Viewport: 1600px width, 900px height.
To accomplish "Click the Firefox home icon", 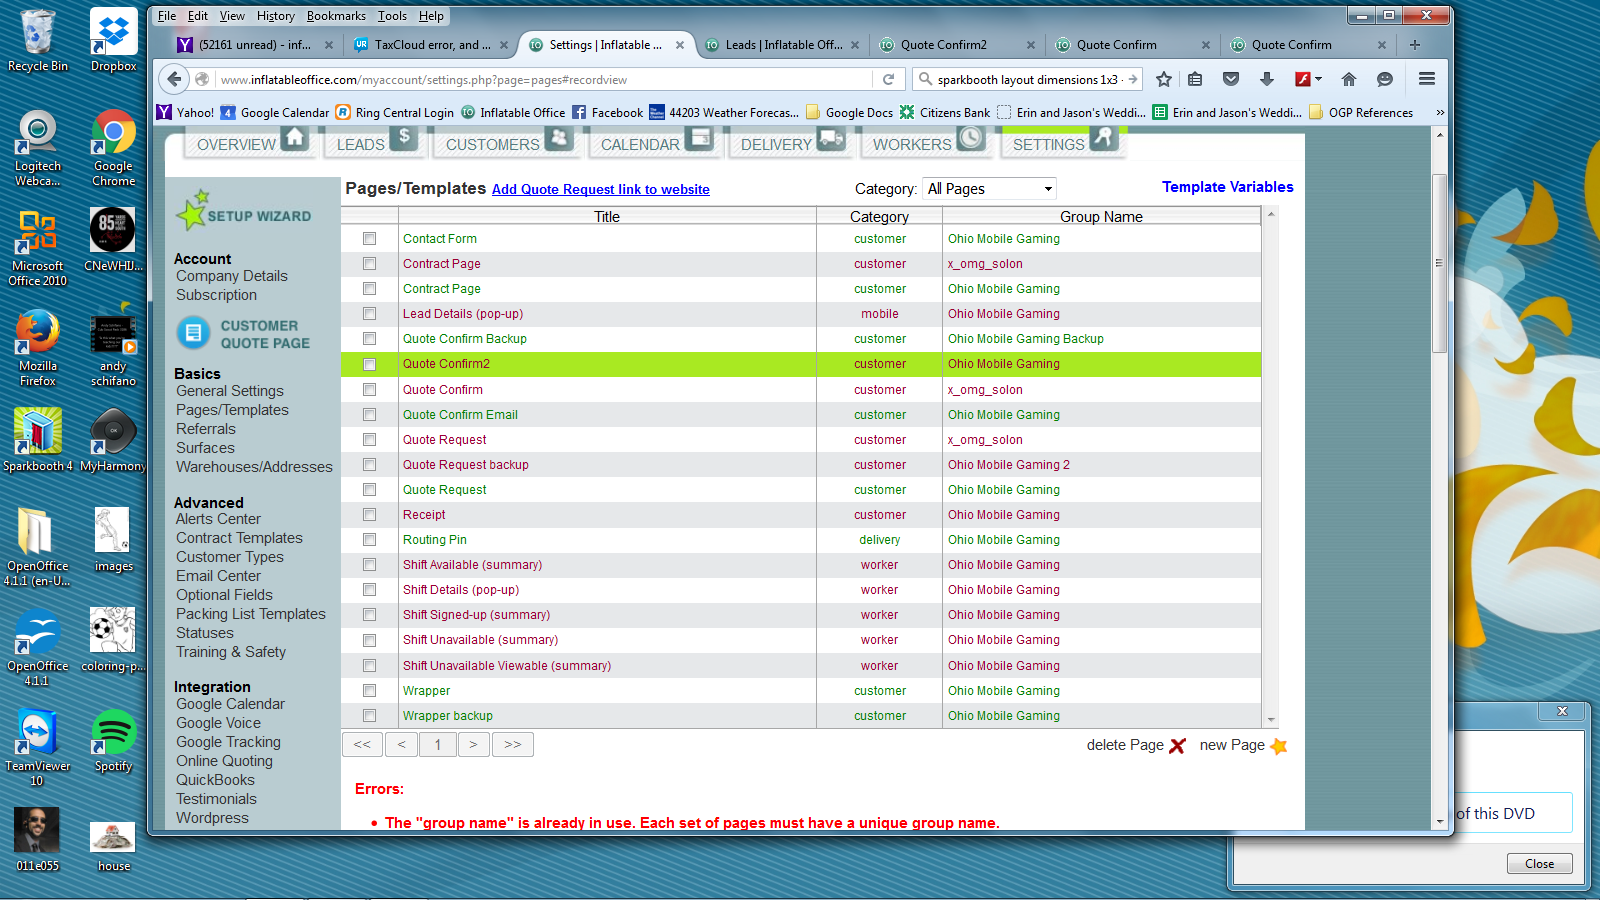I will point(1349,80).
